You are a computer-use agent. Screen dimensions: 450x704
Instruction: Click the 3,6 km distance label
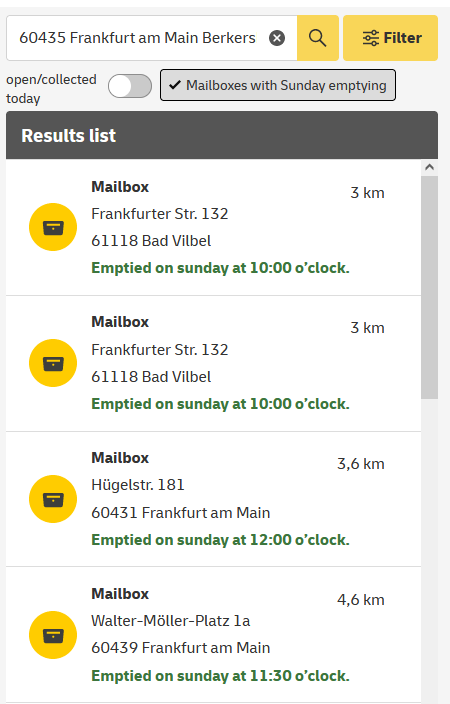(361, 464)
